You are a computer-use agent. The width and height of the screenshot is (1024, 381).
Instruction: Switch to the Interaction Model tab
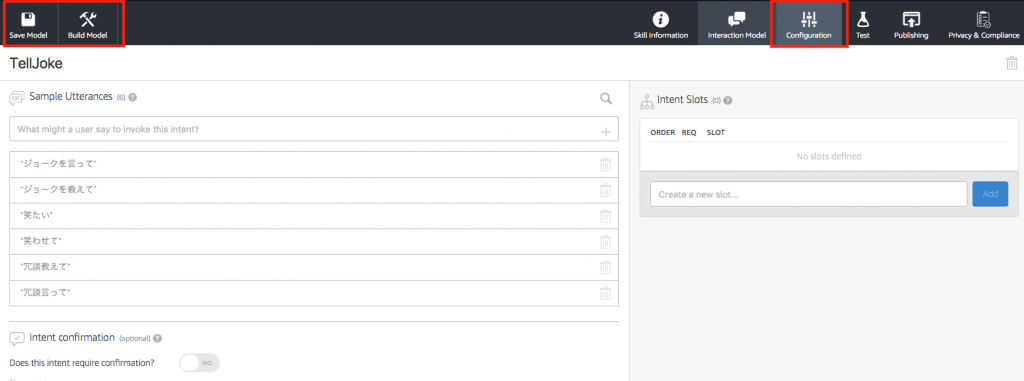point(737,24)
